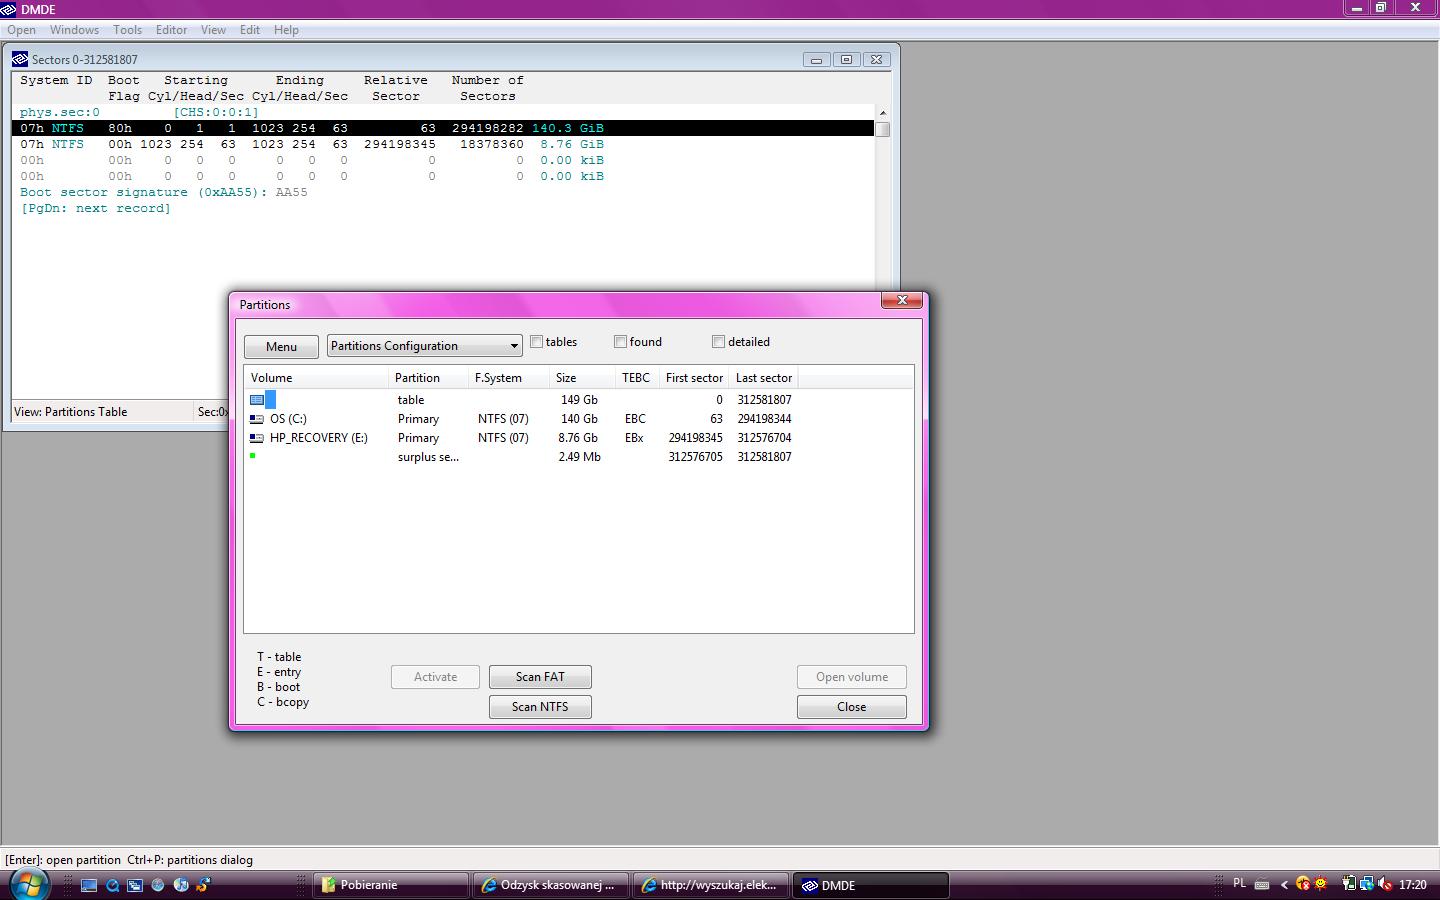Click Switch between windows icon
The width and height of the screenshot is (1440, 900).
(x=135, y=885)
